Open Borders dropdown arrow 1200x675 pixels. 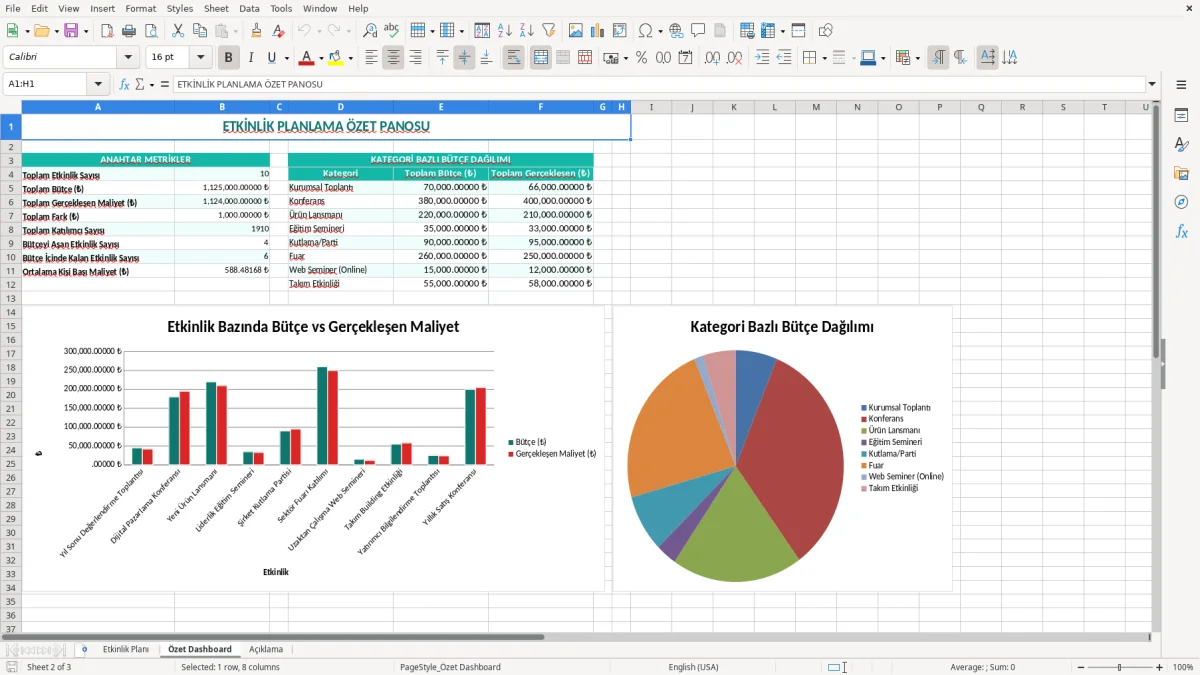[x=824, y=58]
